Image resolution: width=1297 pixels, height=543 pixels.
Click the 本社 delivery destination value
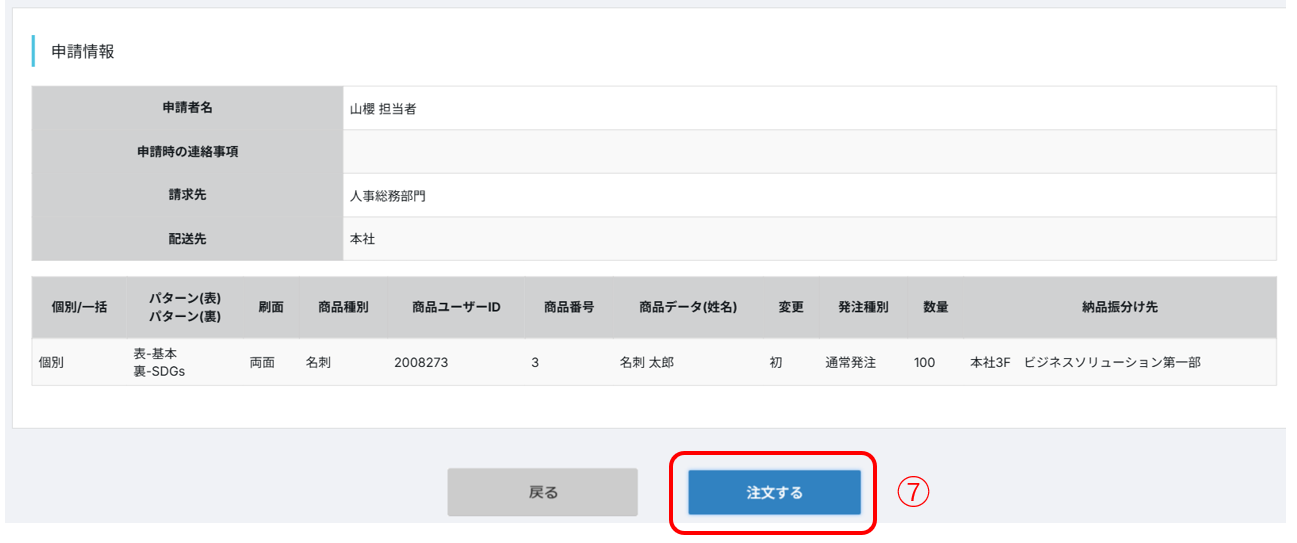pos(362,240)
